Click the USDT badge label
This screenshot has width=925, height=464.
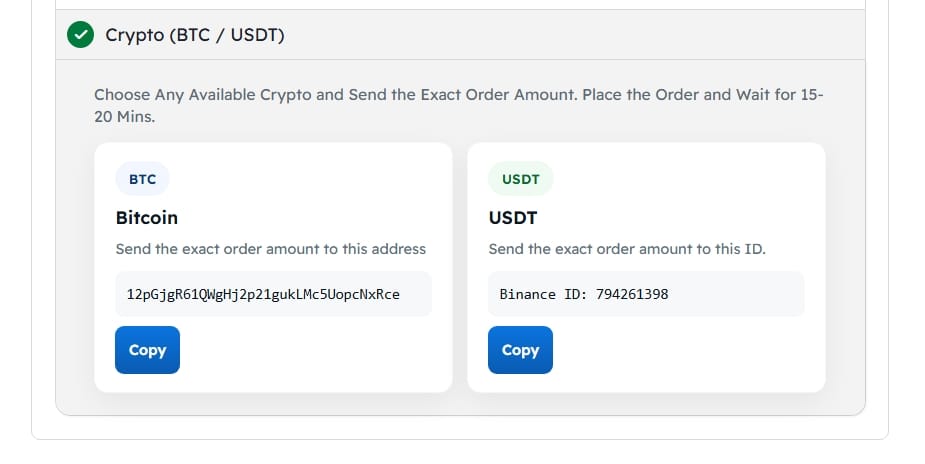pyautogui.click(x=520, y=180)
